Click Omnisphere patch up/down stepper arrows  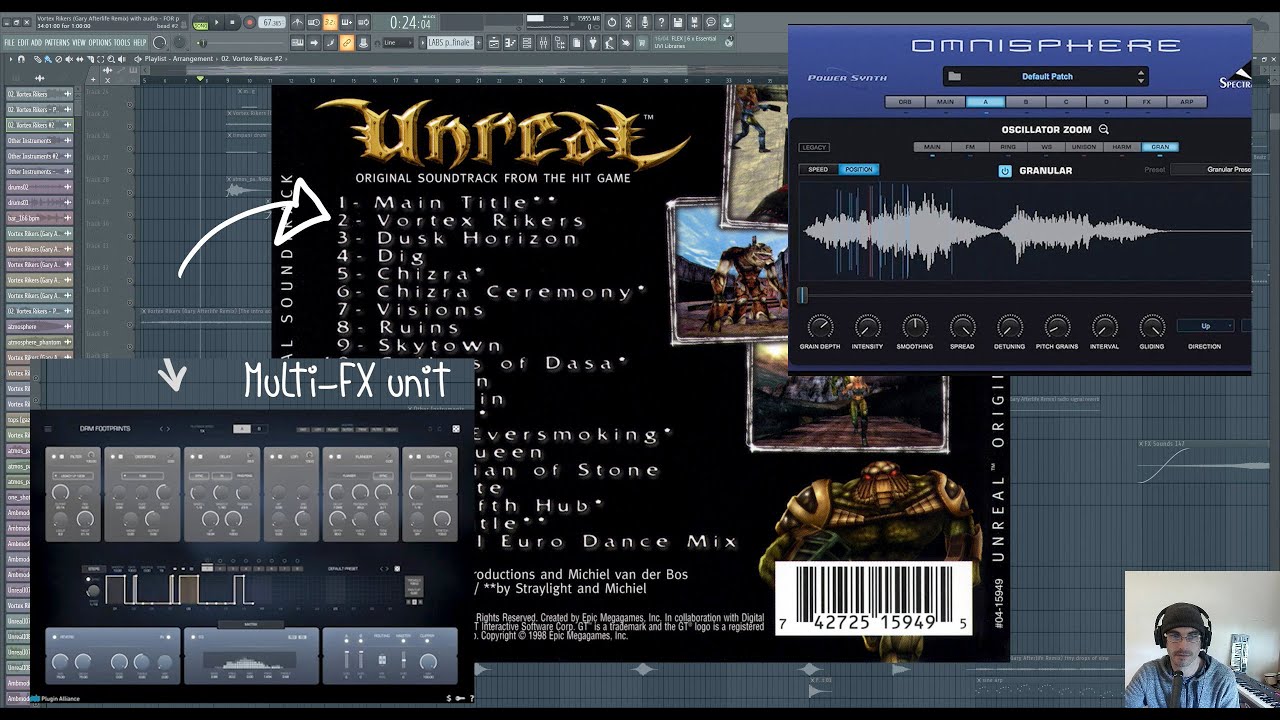coord(1141,76)
